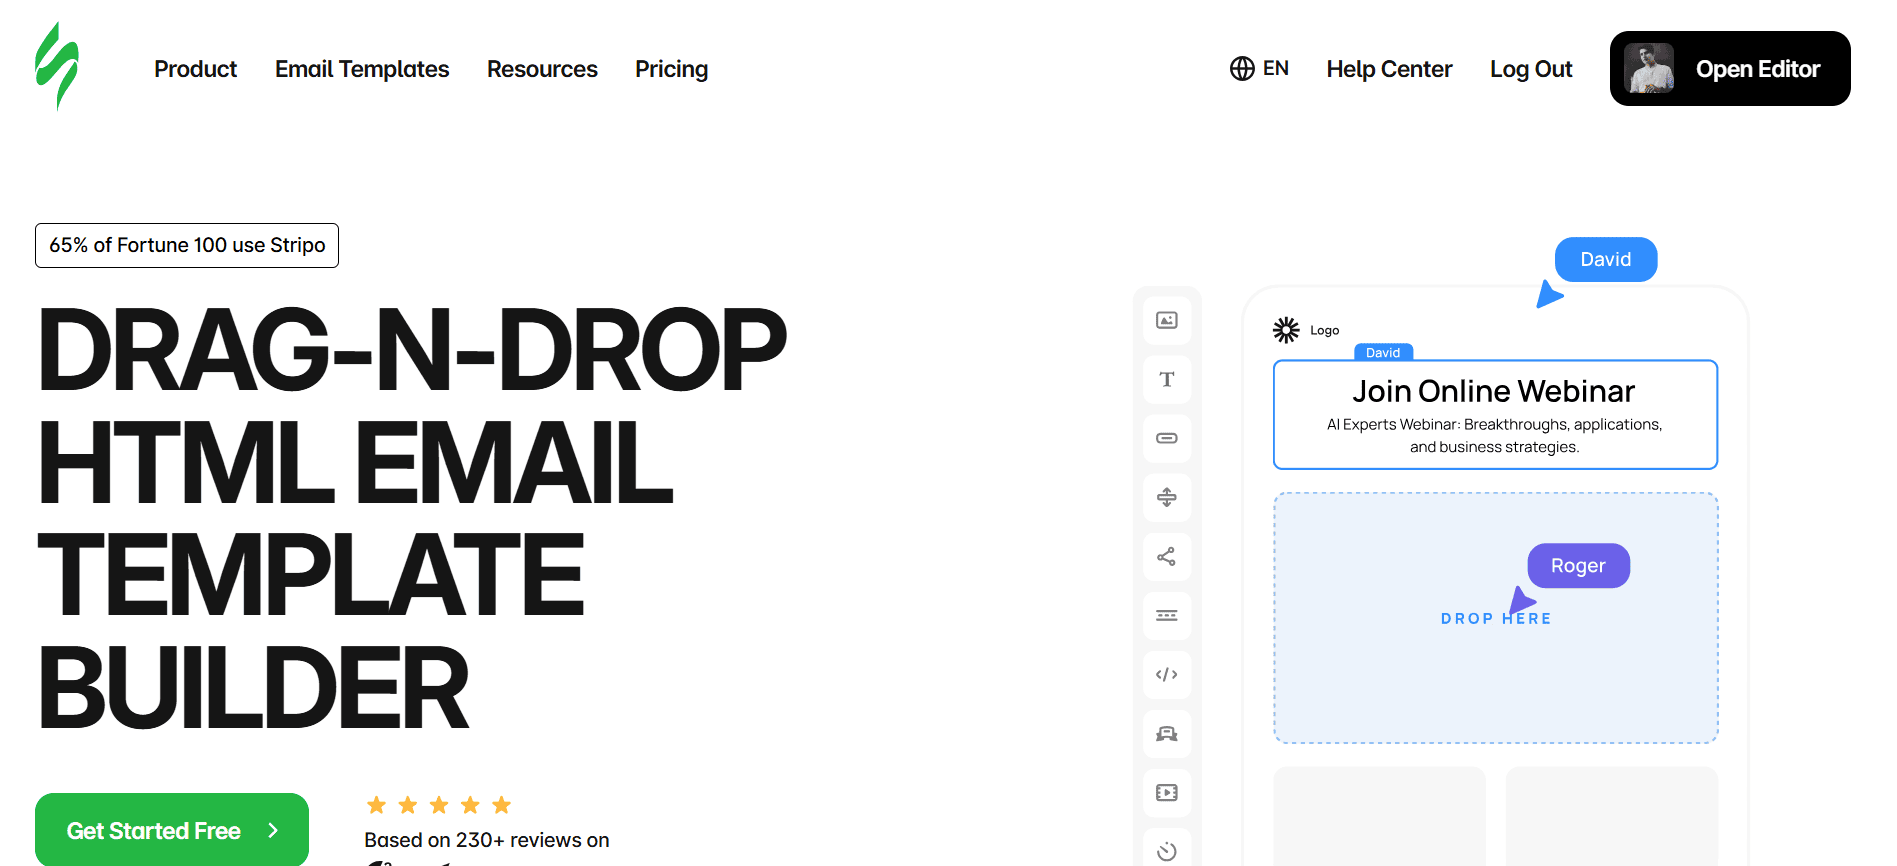Select the Text block icon
The height and width of the screenshot is (866, 1897).
coord(1167,379)
